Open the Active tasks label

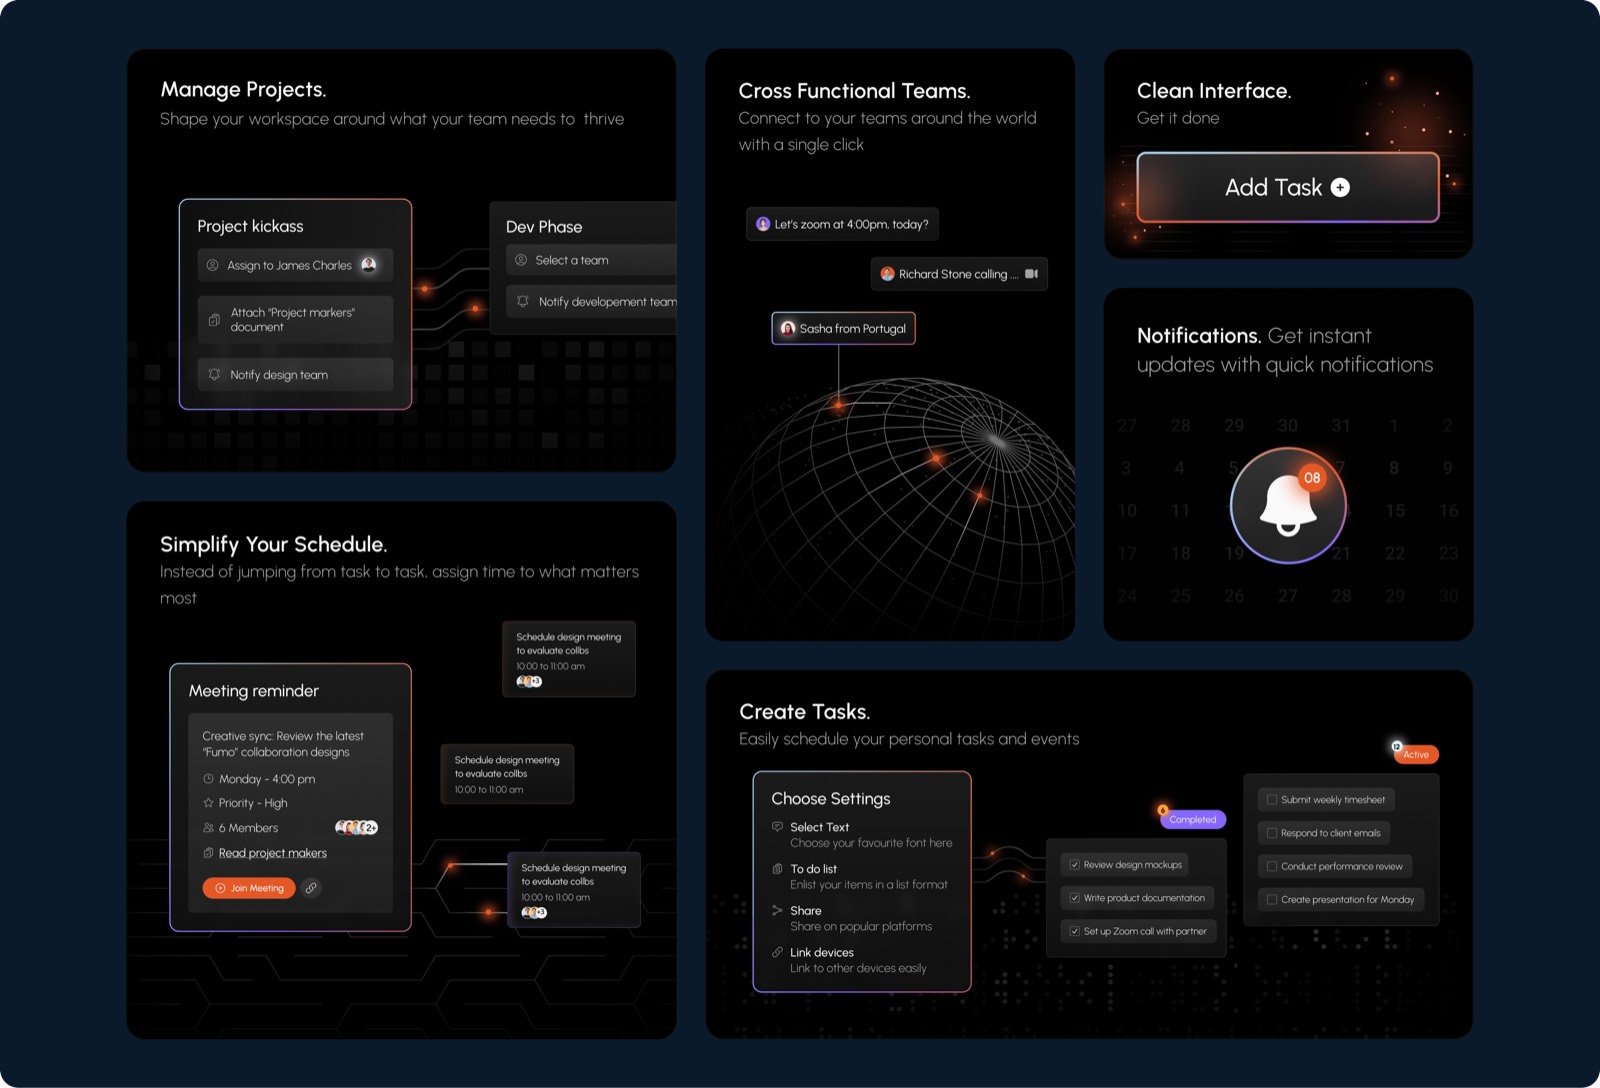1416,754
